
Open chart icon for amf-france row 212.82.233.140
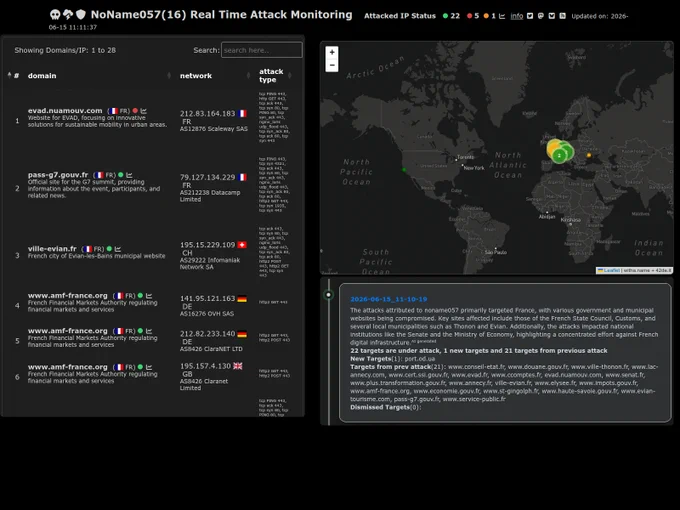pos(149,331)
